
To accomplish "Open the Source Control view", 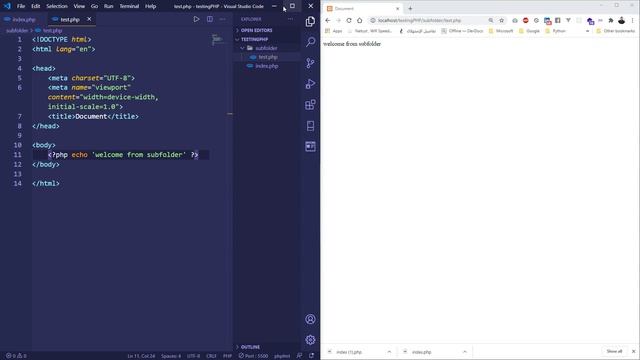I will (310, 63).
